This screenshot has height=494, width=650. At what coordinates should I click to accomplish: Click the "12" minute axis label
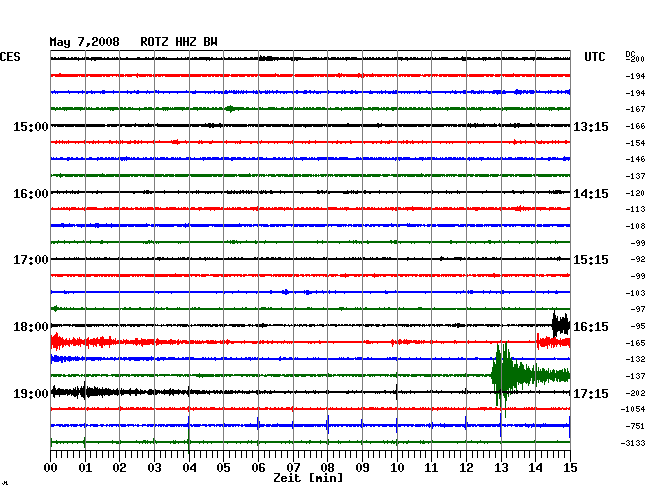(466, 468)
